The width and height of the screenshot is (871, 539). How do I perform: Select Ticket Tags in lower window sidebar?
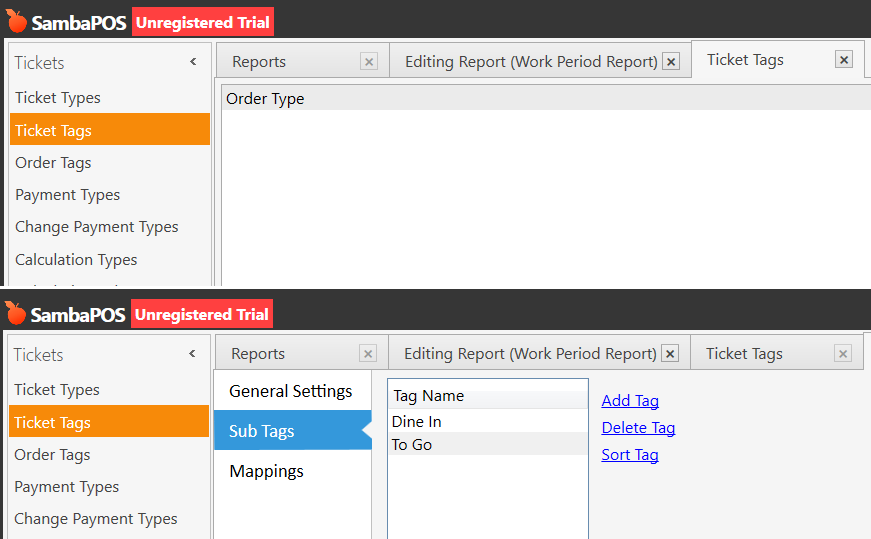point(109,421)
